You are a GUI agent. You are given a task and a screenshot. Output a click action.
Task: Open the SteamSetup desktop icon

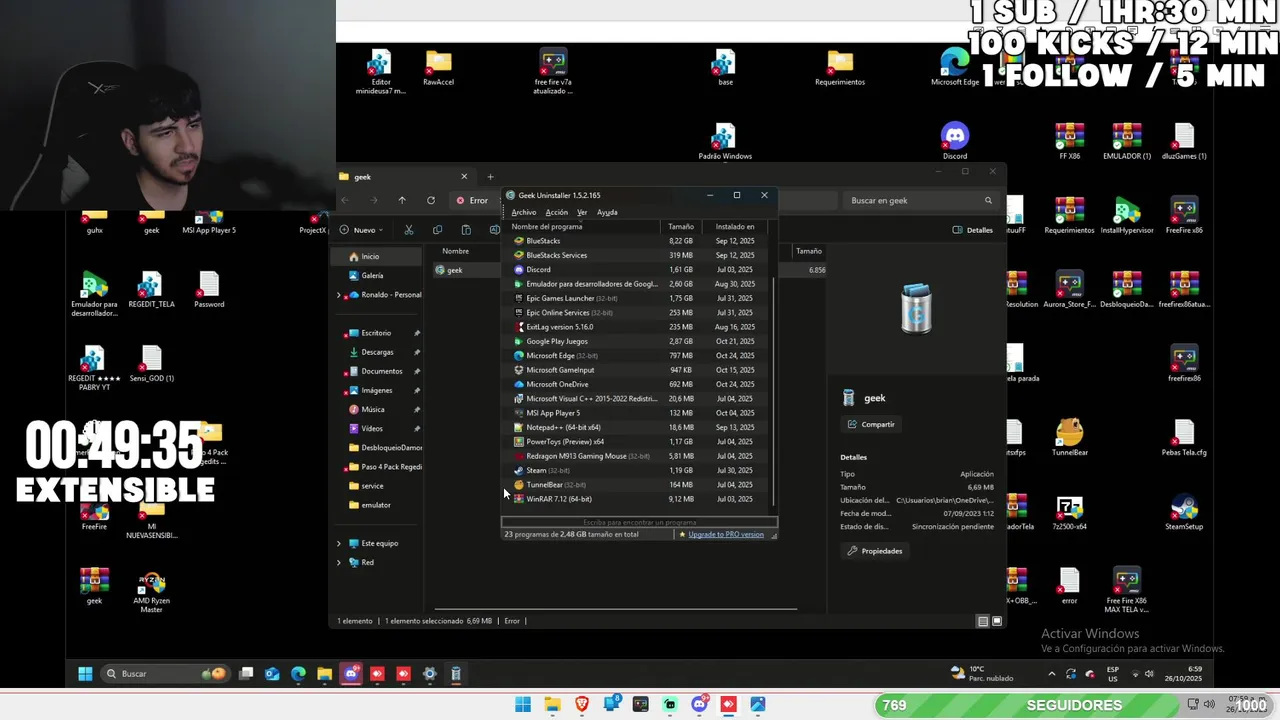click(x=1184, y=511)
